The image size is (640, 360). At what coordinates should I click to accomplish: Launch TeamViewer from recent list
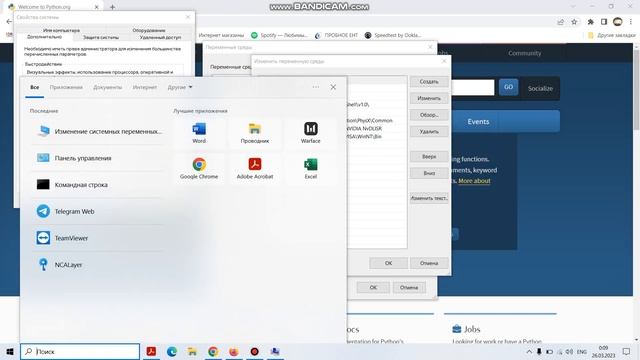99,238
